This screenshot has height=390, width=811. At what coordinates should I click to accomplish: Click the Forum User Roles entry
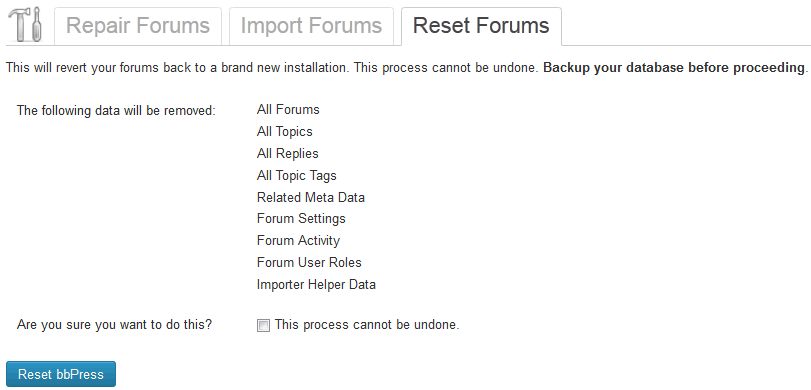tap(309, 262)
